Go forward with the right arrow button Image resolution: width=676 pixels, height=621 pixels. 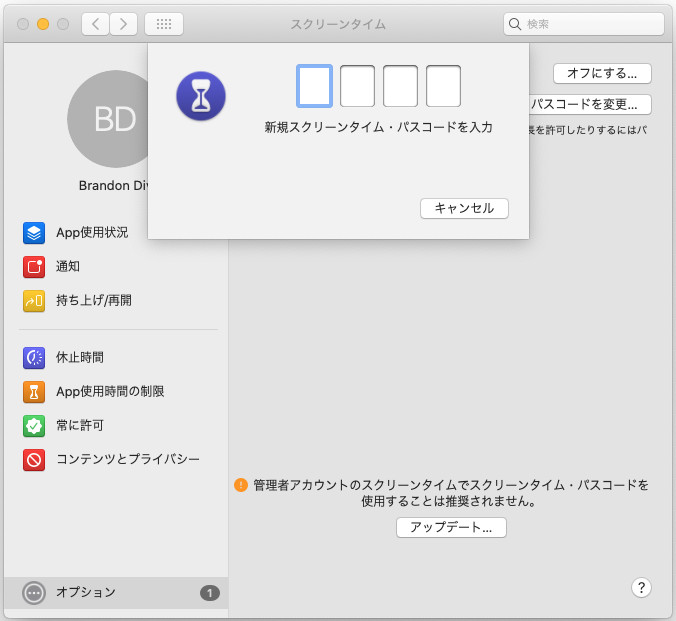click(x=123, y=24)
